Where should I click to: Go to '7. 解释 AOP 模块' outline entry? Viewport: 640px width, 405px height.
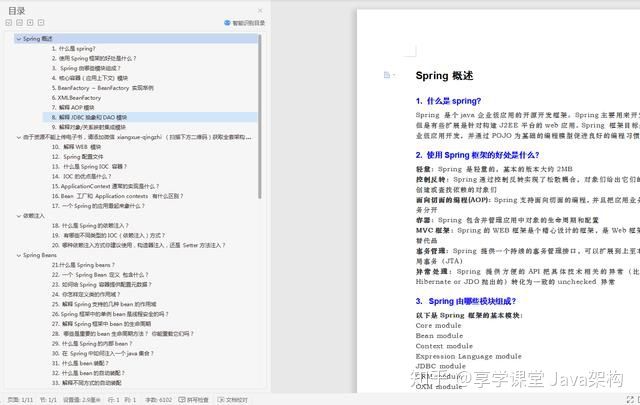coord(73,107)
